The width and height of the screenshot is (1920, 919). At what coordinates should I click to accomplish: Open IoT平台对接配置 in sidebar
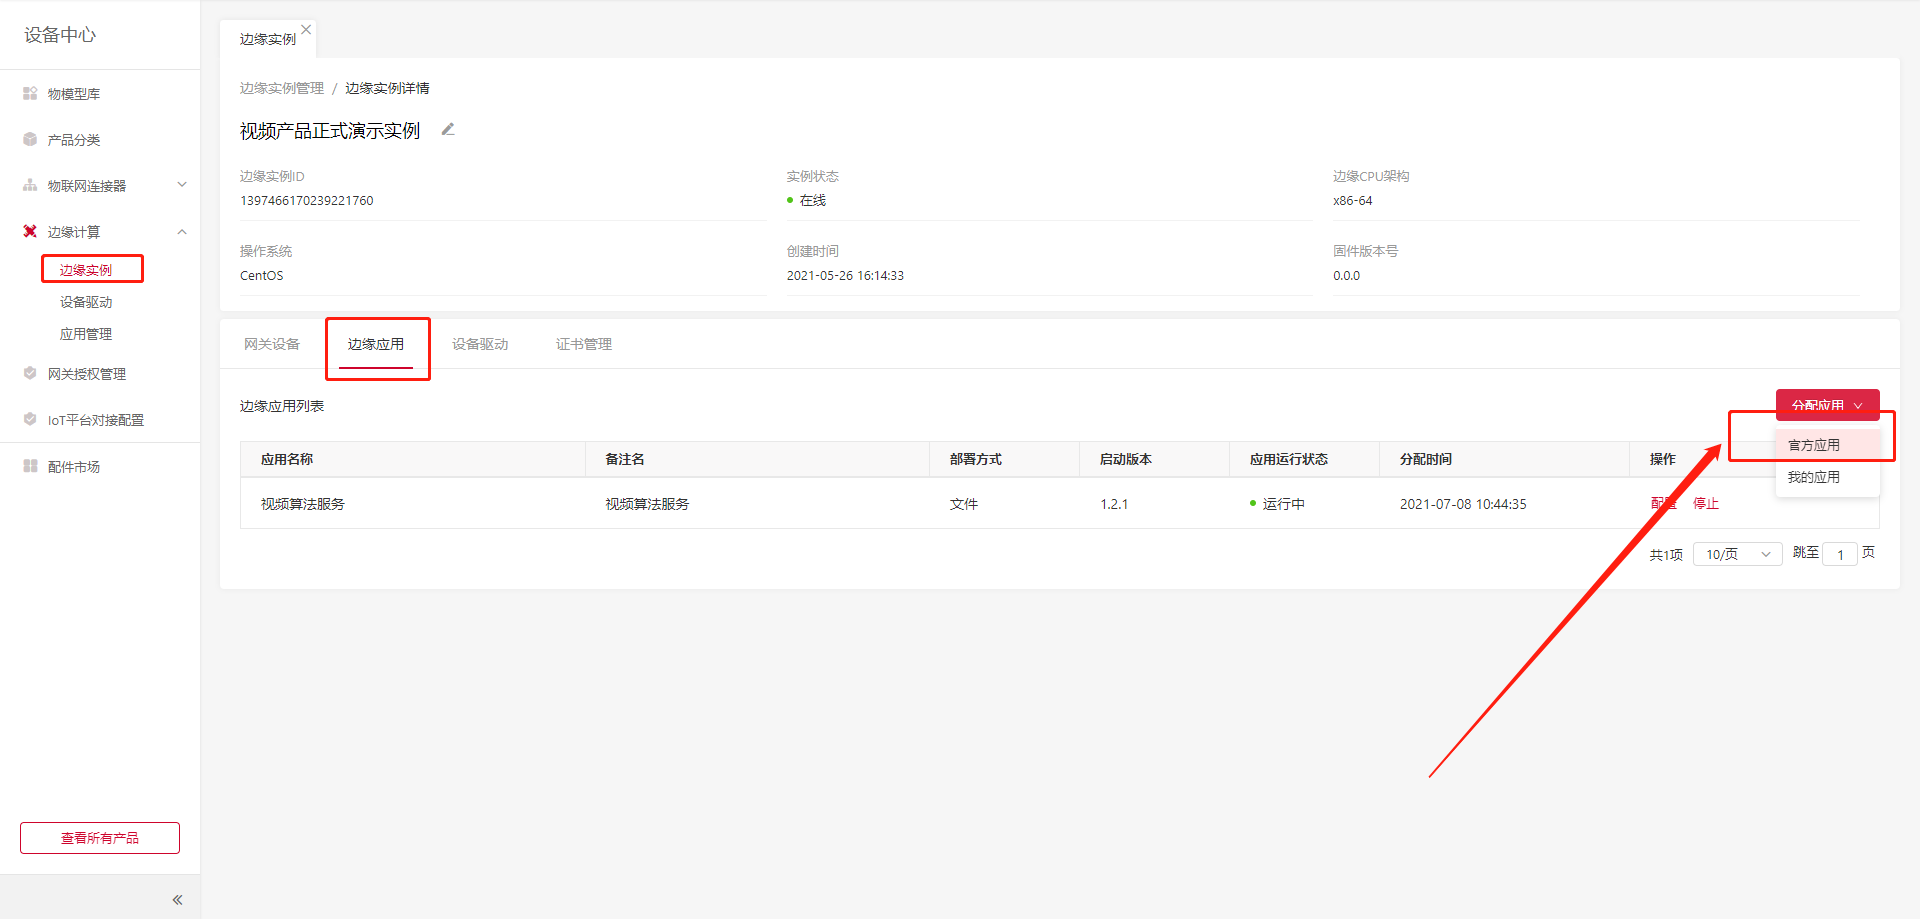click(x=95, y=420)
